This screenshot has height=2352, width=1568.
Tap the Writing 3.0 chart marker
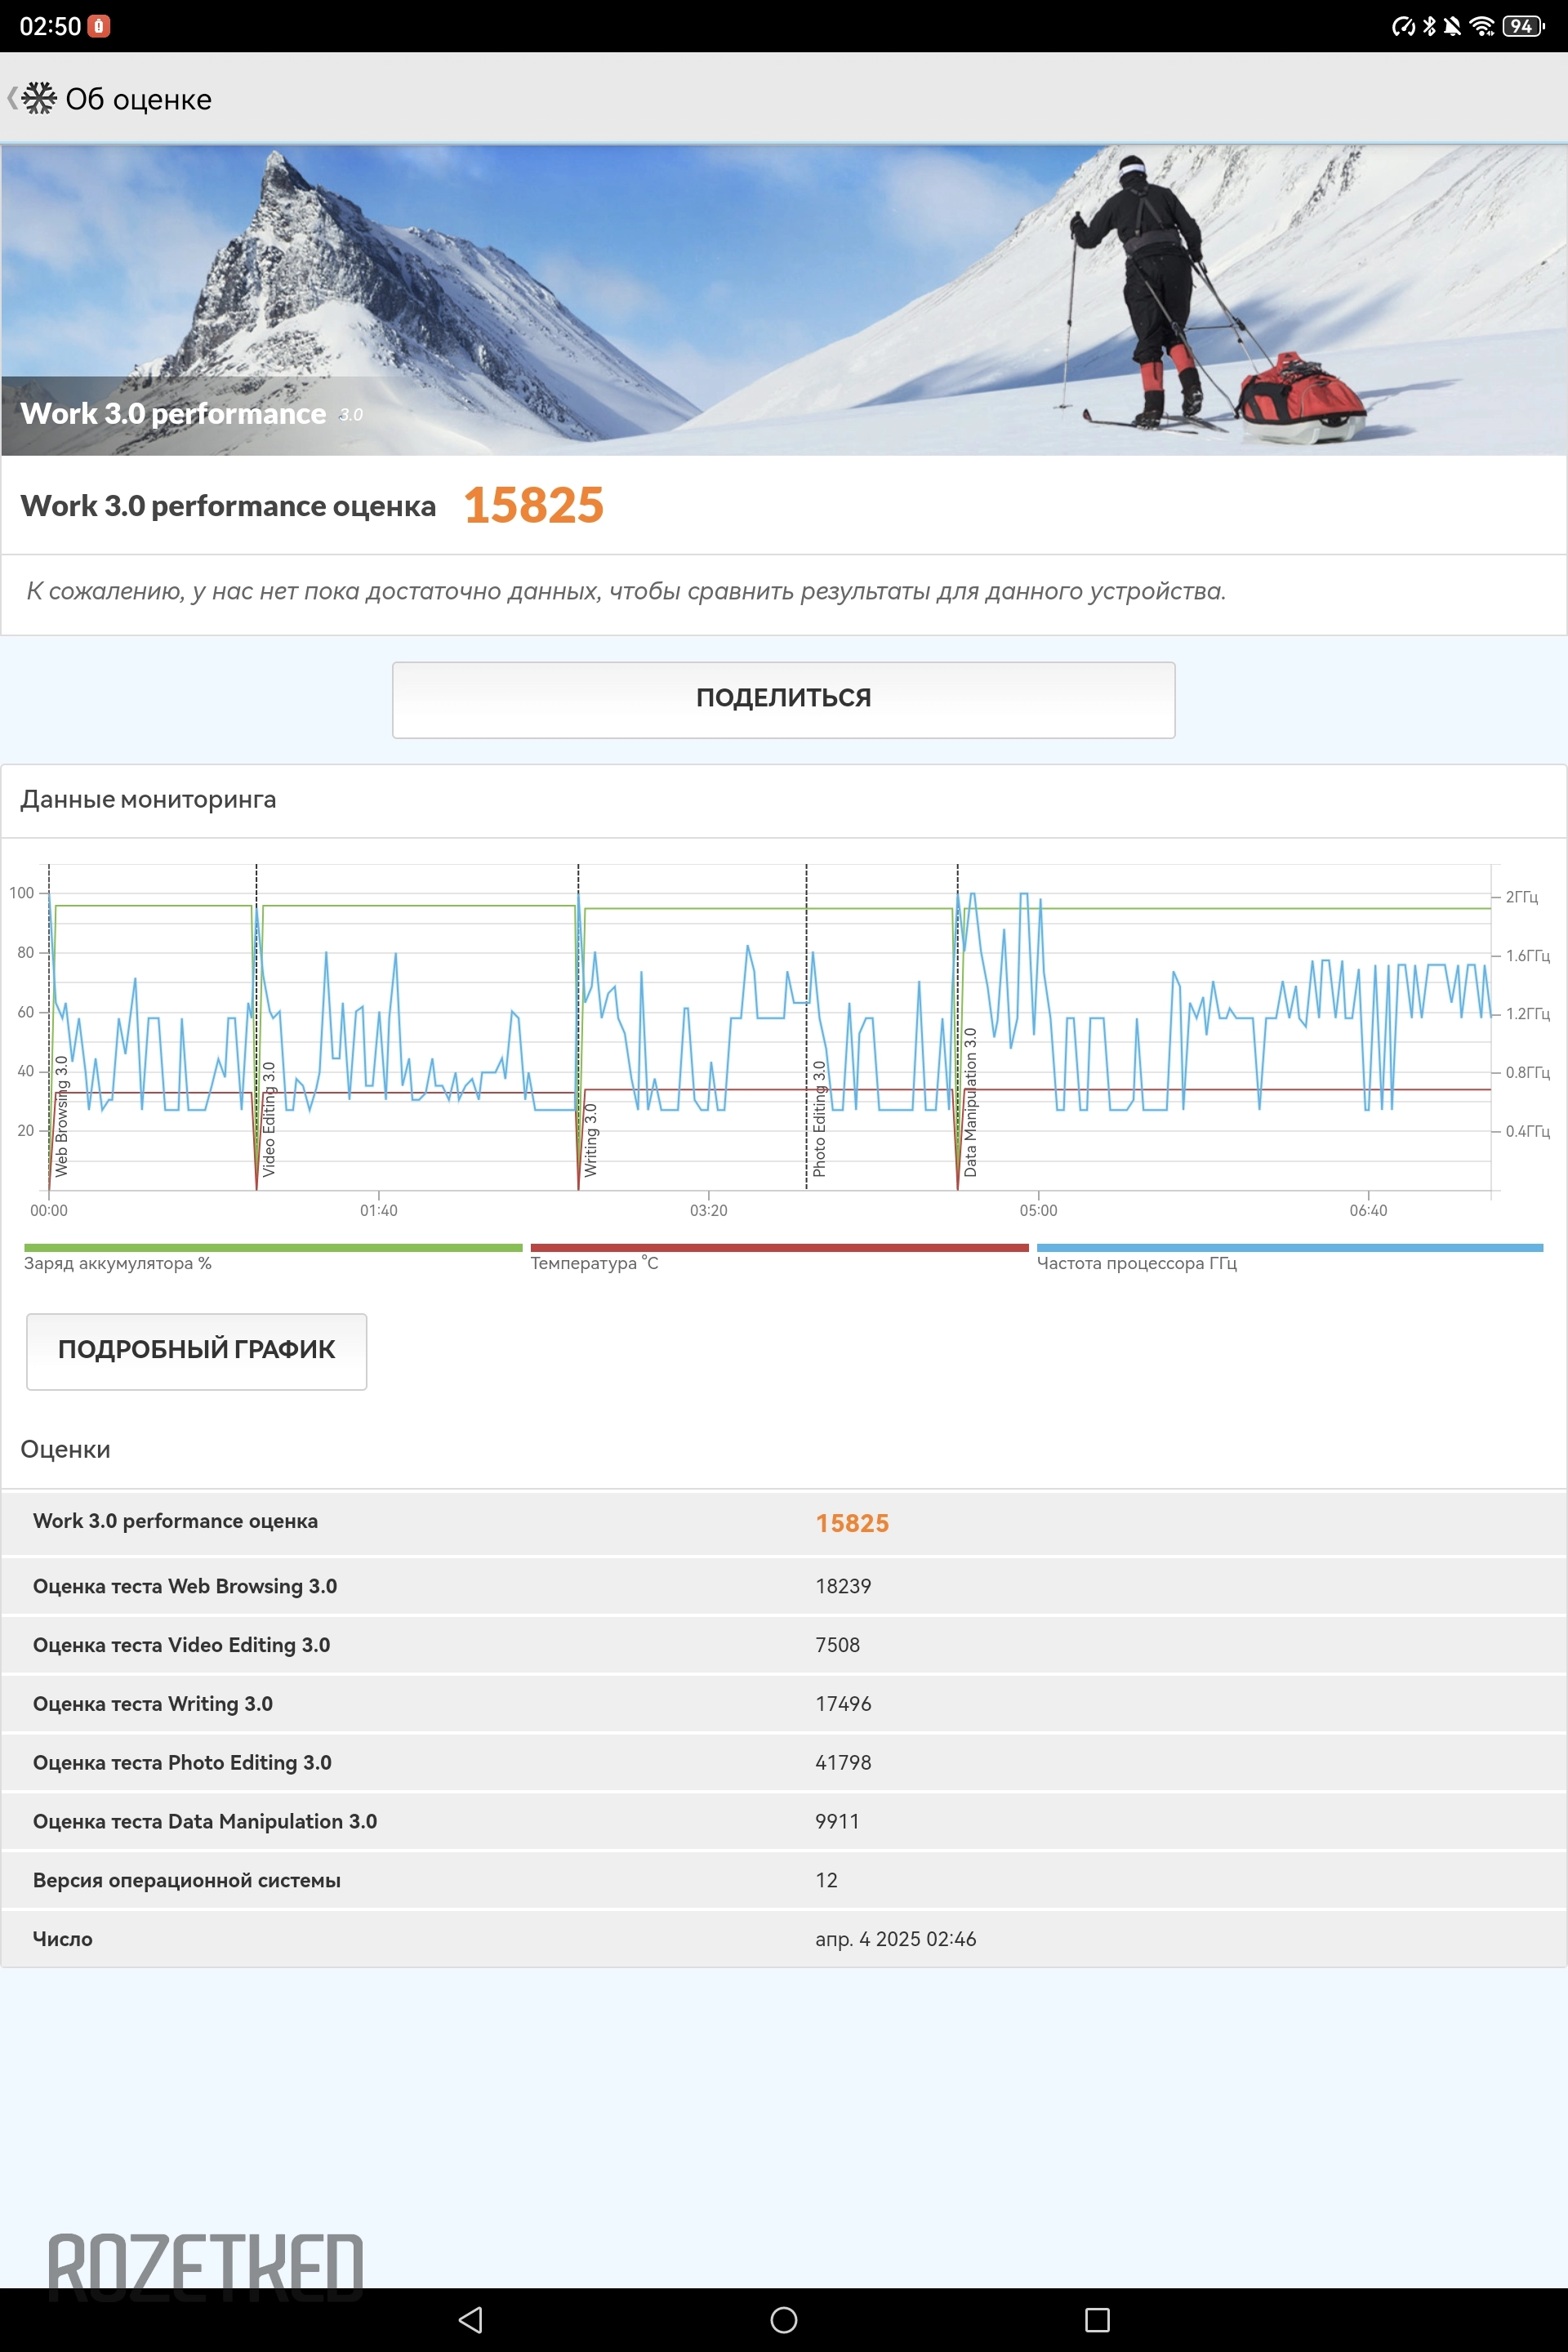(x=590, y=1140)
